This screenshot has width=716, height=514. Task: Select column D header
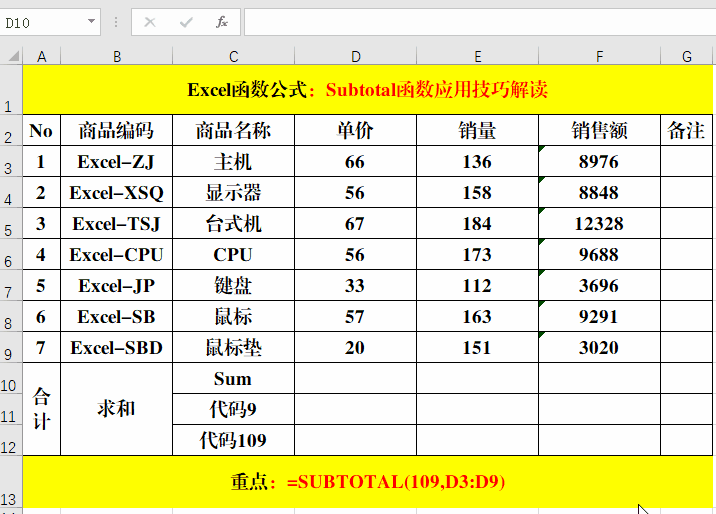355,57
